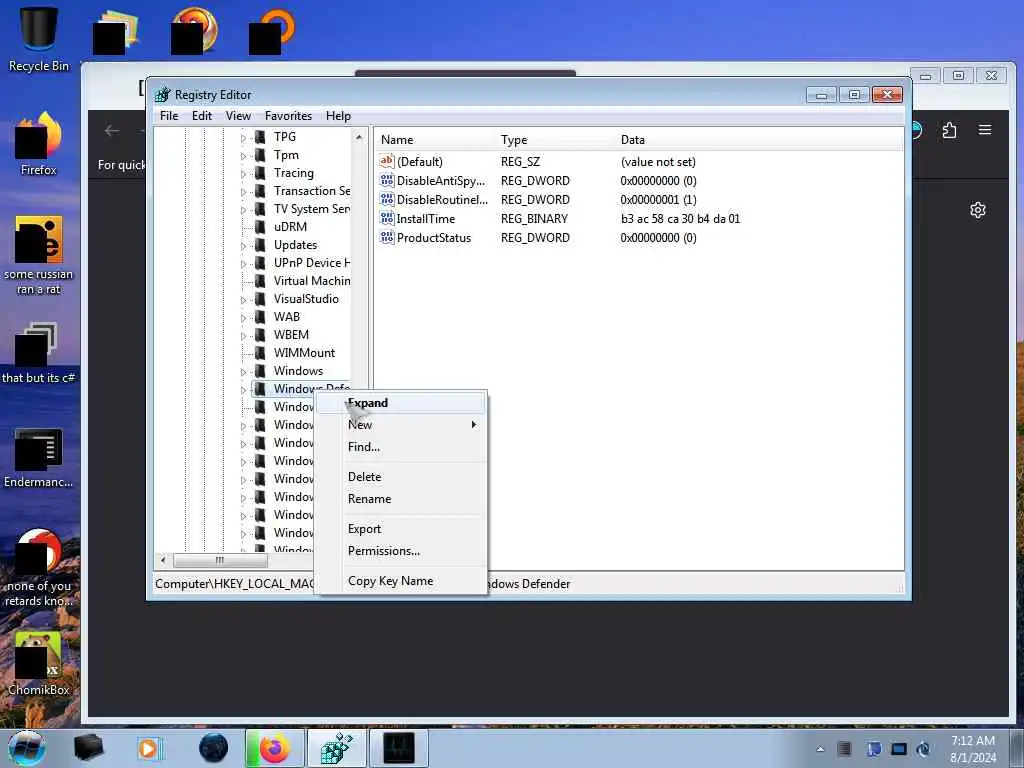Viewport: 1024px width, 768px height.
Task: Select Export in the context menu
Action: tap(401, 529)
